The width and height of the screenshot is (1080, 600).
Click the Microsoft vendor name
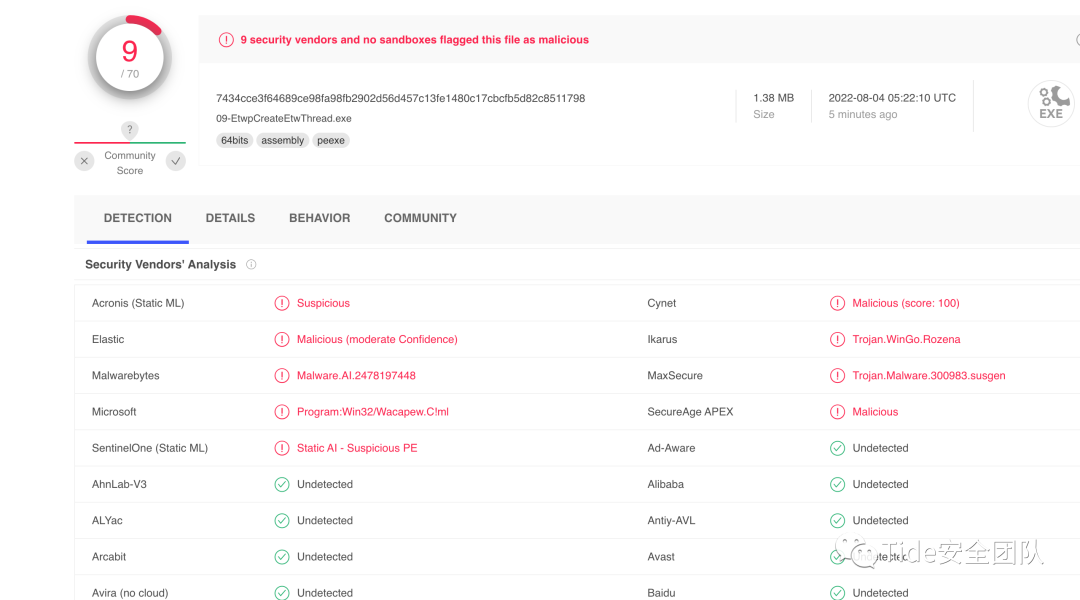(114, 412)
